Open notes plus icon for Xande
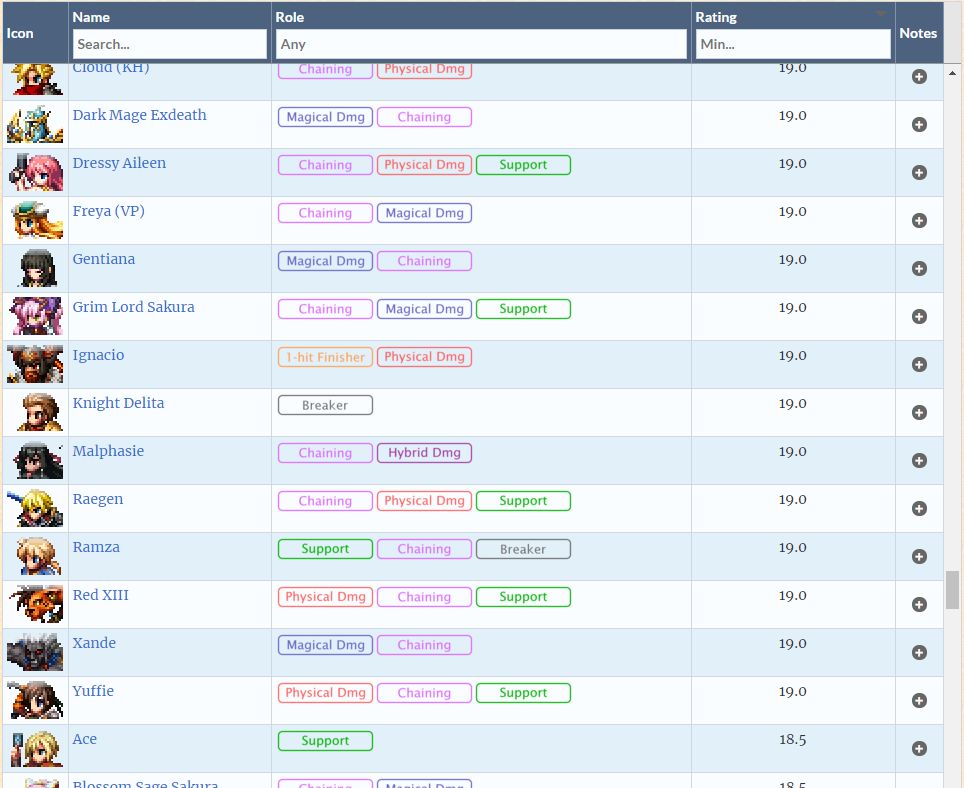Screen dimensions: 964x788 coord(919,652)
